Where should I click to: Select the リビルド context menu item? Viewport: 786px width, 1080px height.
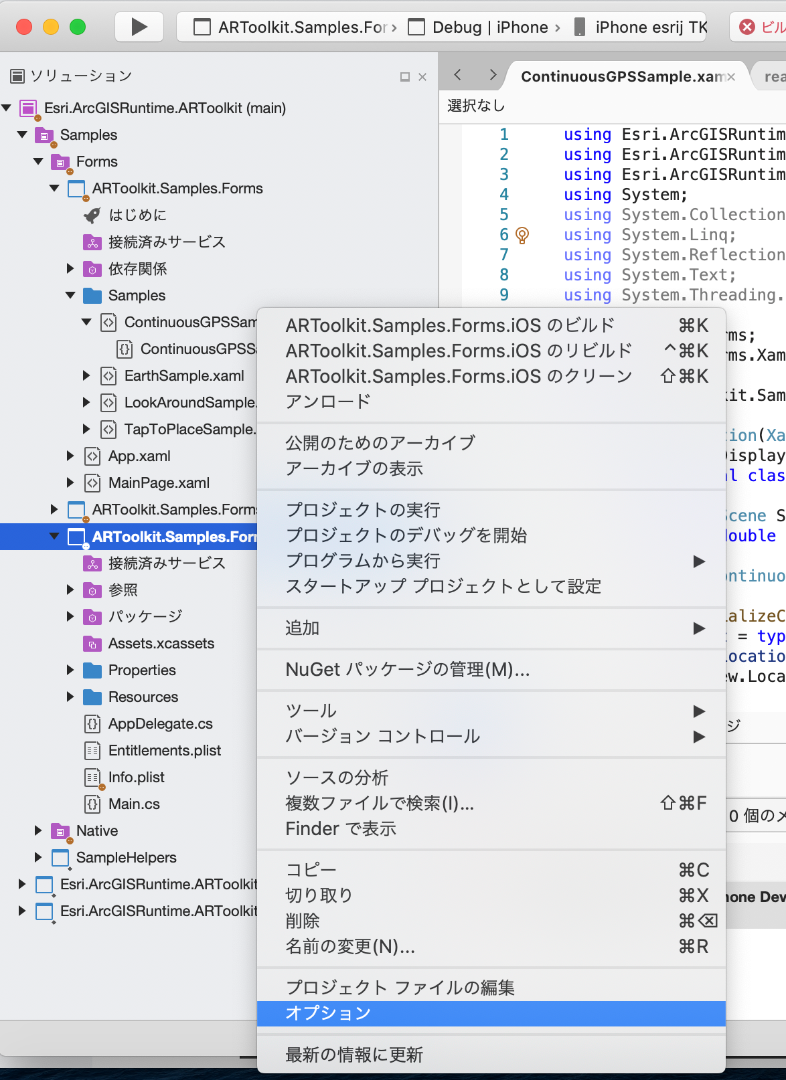(491, 351)
